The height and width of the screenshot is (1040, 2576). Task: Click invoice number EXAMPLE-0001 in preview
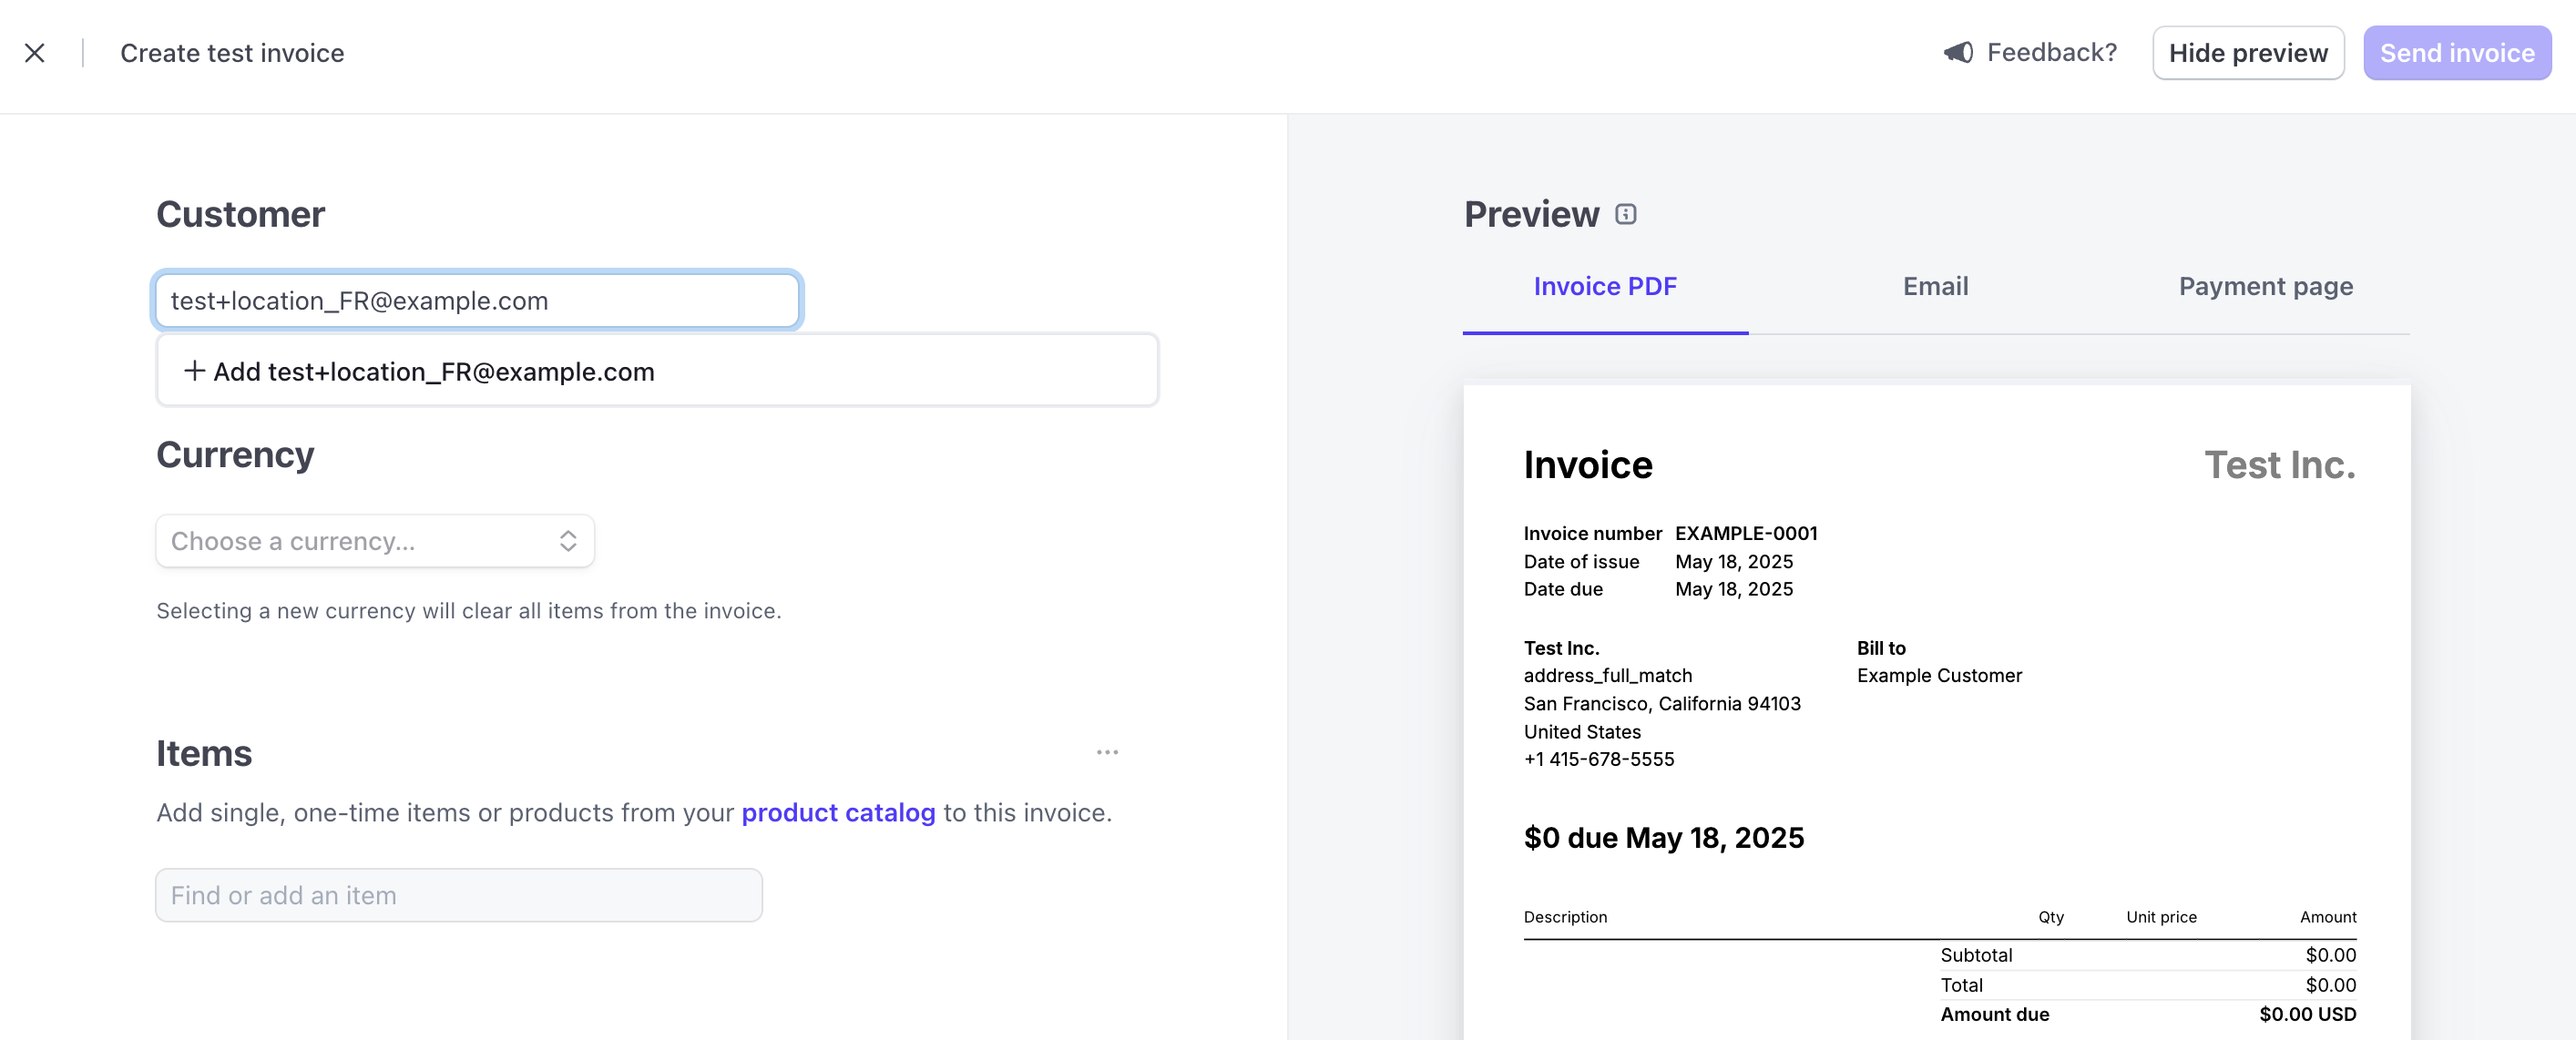[1746, 533]
